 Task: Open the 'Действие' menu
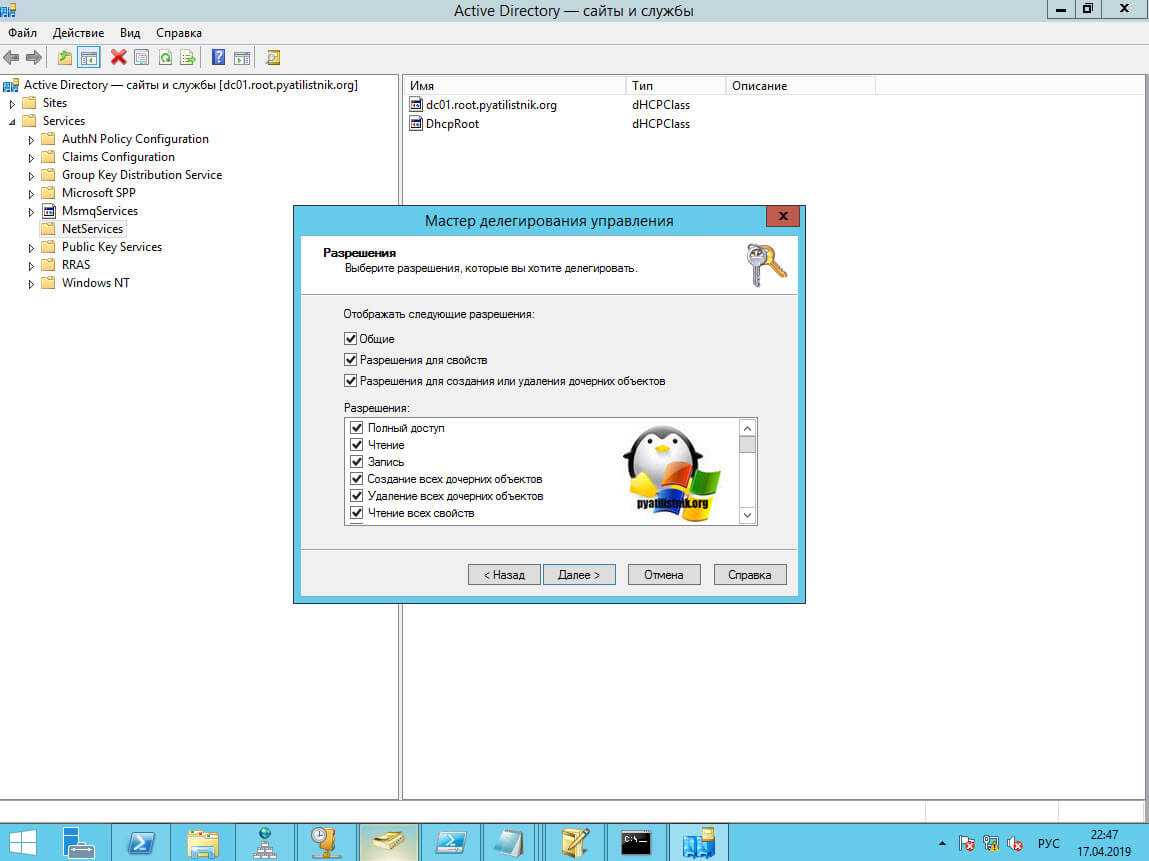click(78, 33)
